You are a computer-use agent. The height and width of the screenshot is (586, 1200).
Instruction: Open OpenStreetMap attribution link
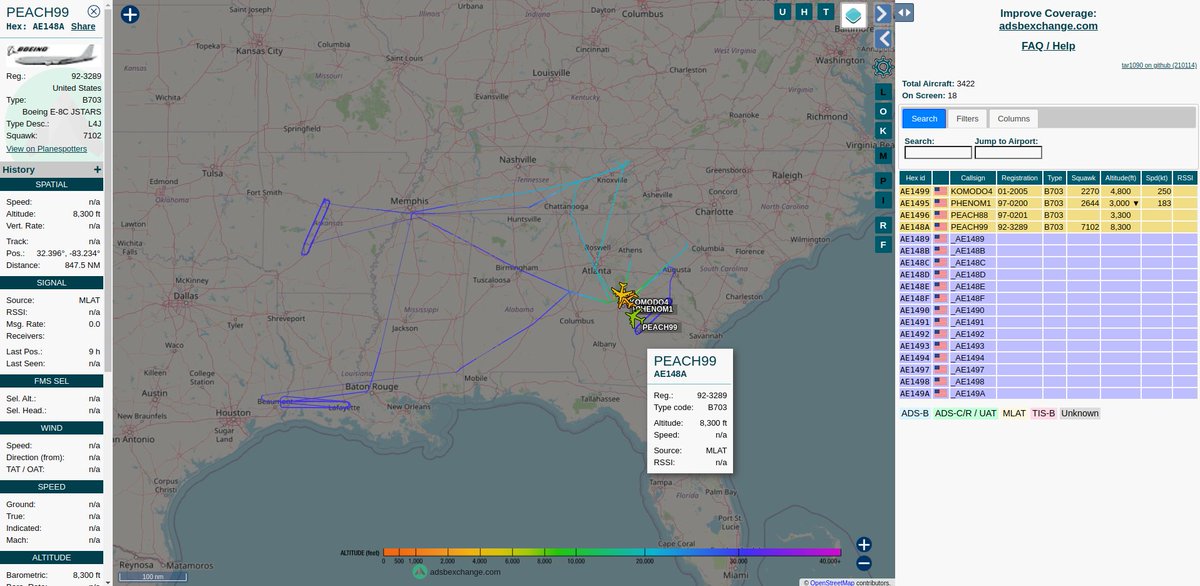(x=833, y=582)
